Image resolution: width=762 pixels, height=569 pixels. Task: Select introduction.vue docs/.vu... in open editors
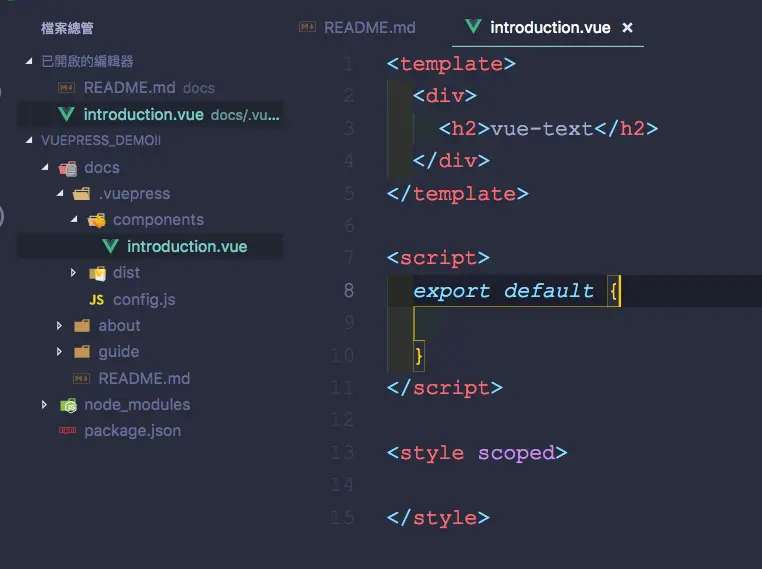point(151,115)
